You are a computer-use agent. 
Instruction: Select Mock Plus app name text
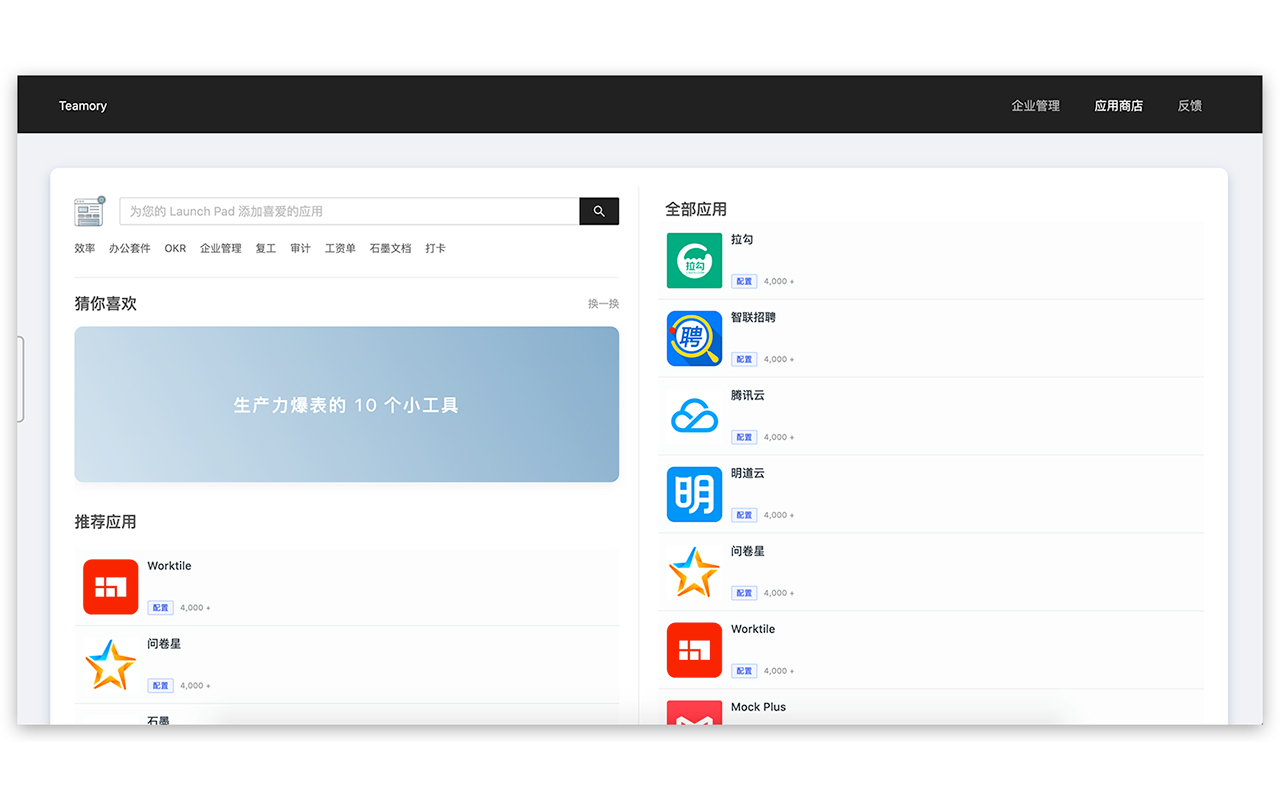(758, 707)
